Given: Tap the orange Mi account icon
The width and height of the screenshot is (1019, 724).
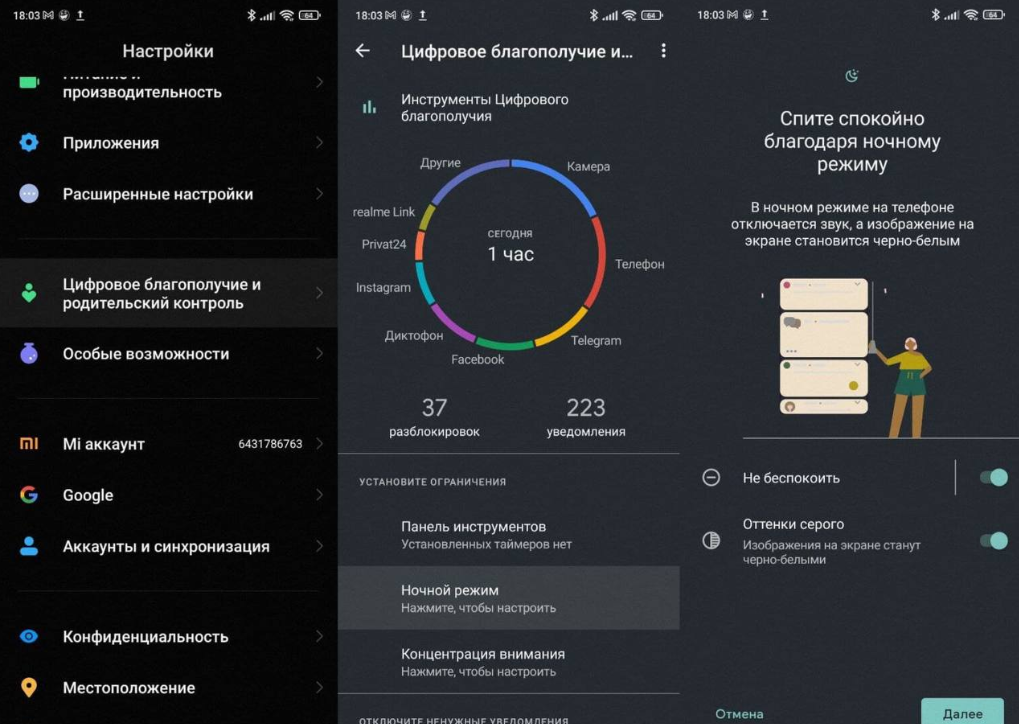Looking at the screenshot, I should point(29,443).
